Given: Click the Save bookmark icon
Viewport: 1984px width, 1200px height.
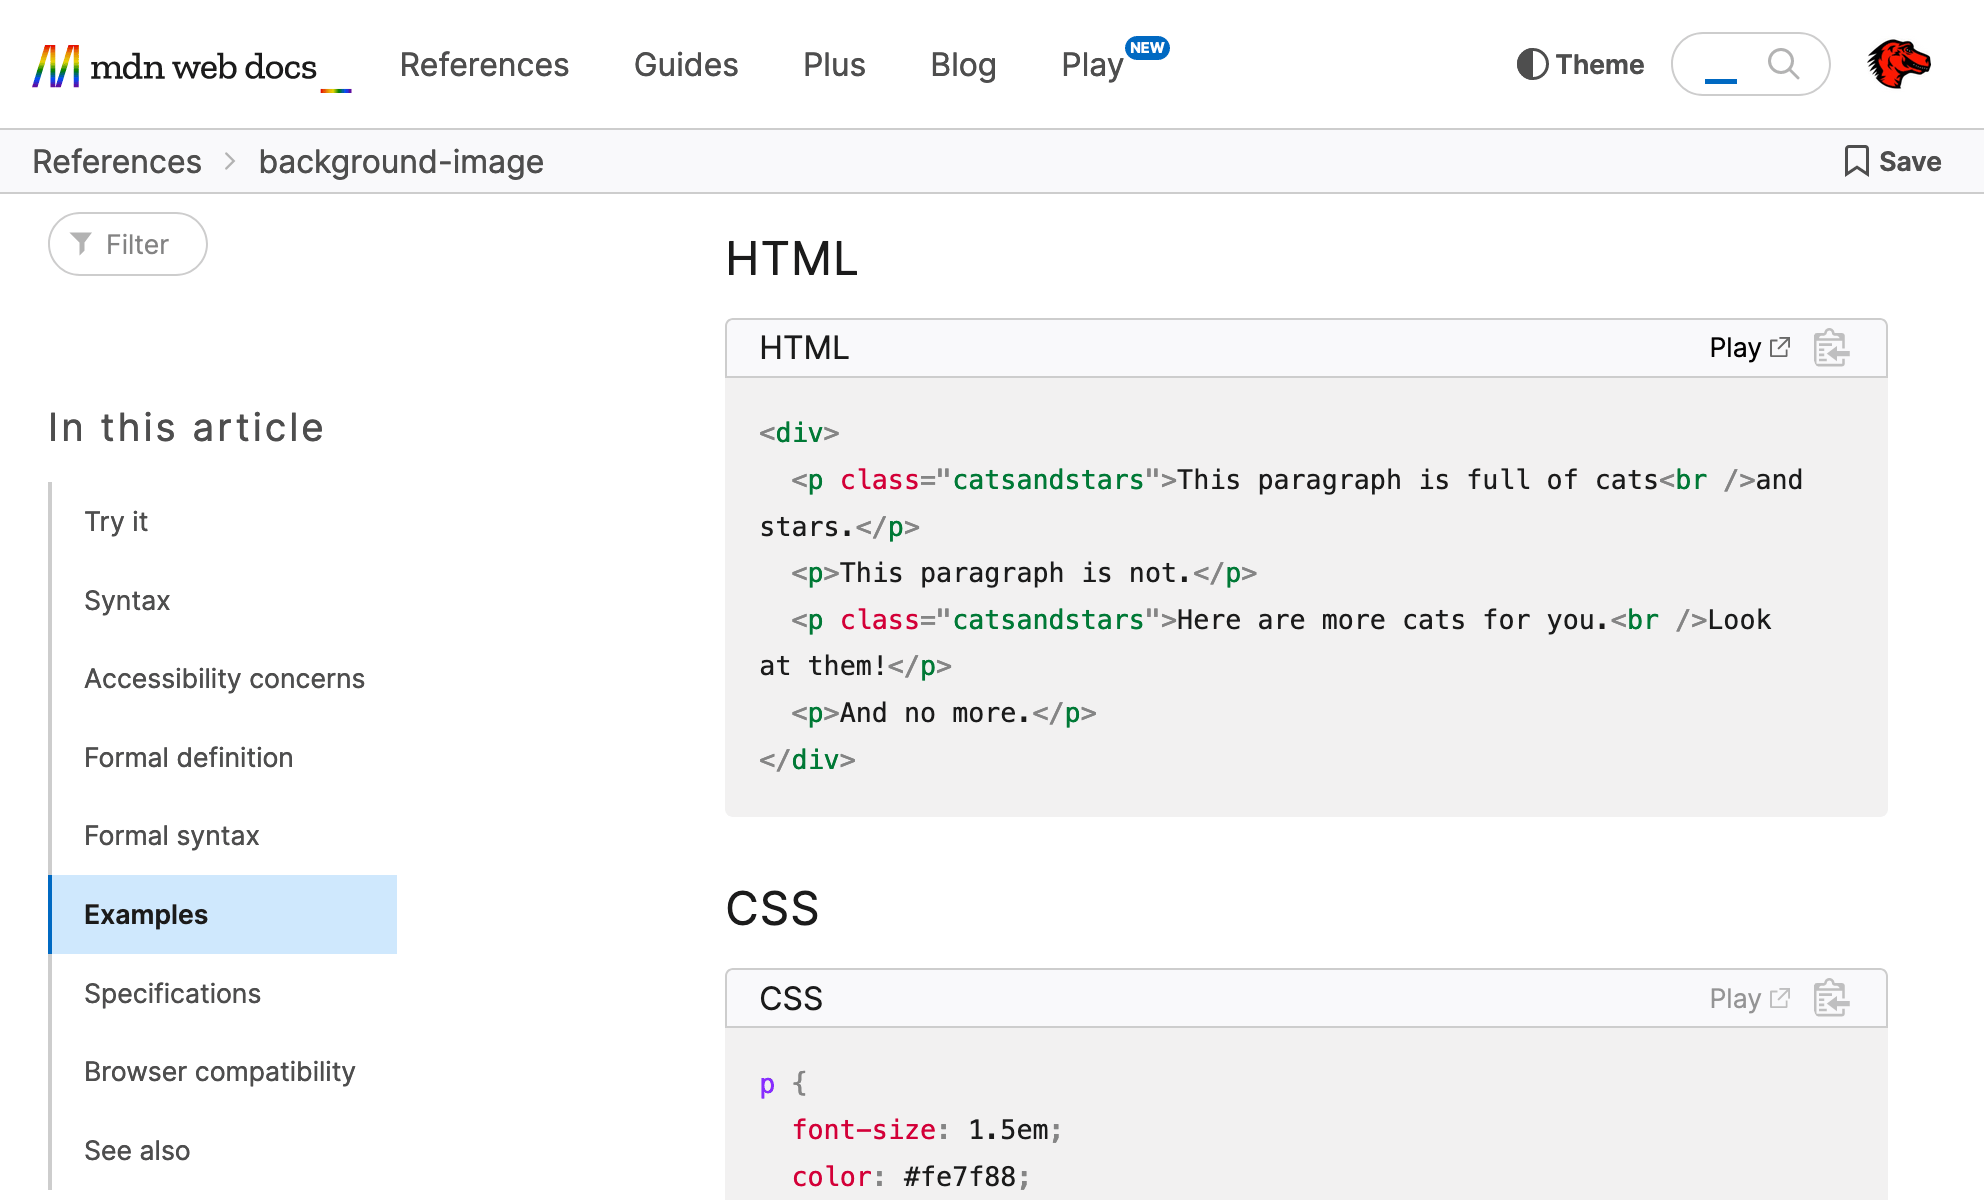Looking at the screenshot, I should coord(1856,161).
